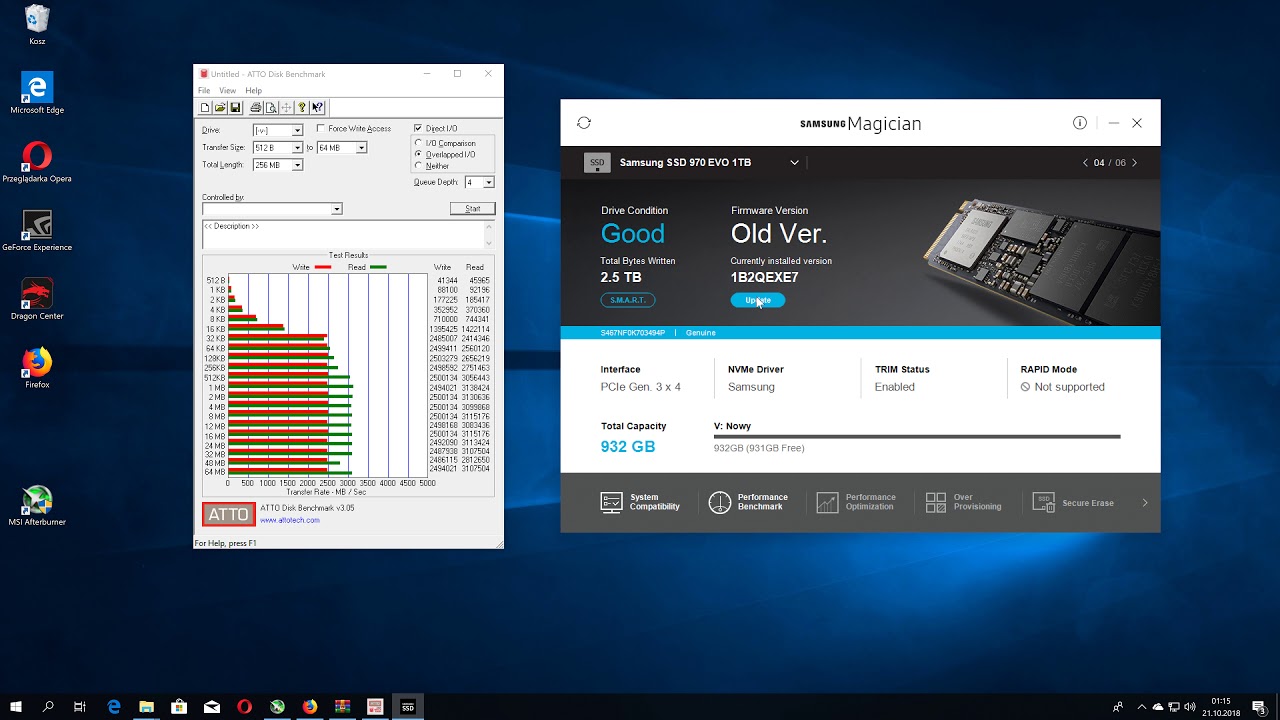Open the Recycle Bin (Kosz) desktop icon
Screen dimensions: 1280x720
37,25
